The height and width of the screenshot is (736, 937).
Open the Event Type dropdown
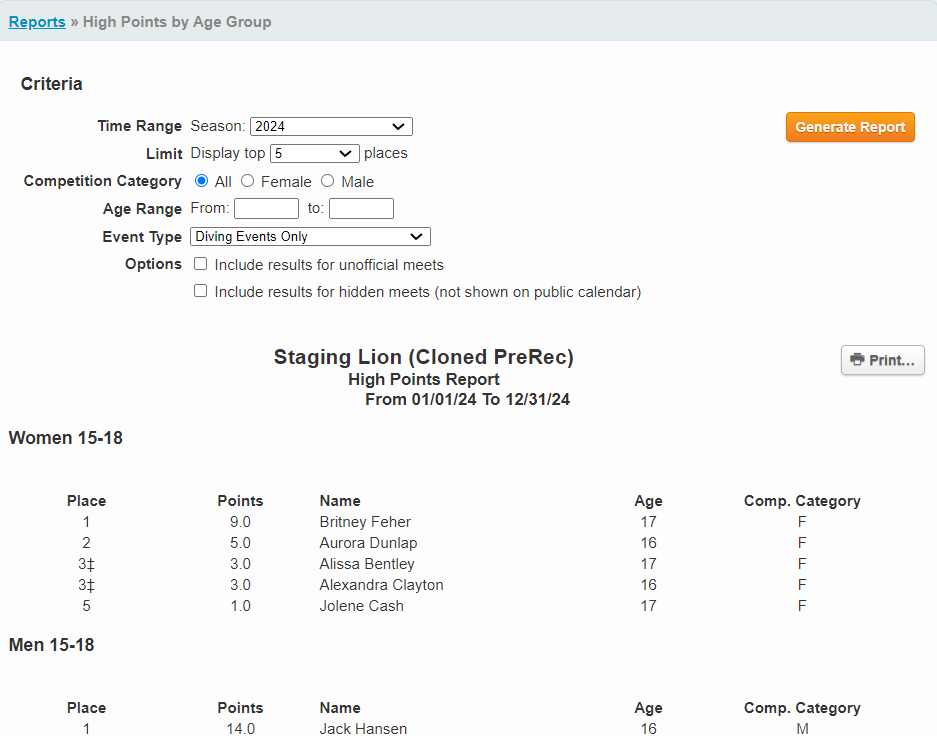pyautogui.click(x=310, y=237)
